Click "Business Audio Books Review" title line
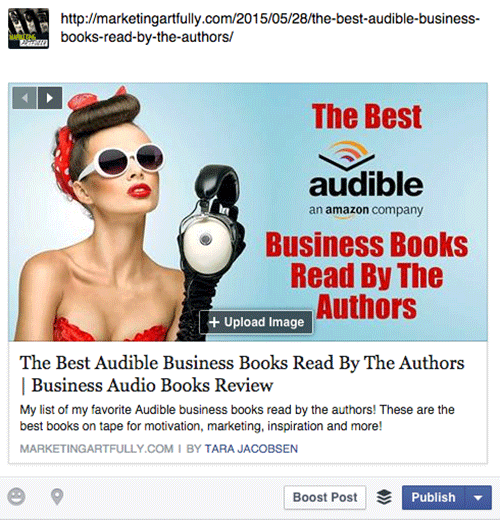This screenshot has width=500, height=520. click(x=152, y=385)
